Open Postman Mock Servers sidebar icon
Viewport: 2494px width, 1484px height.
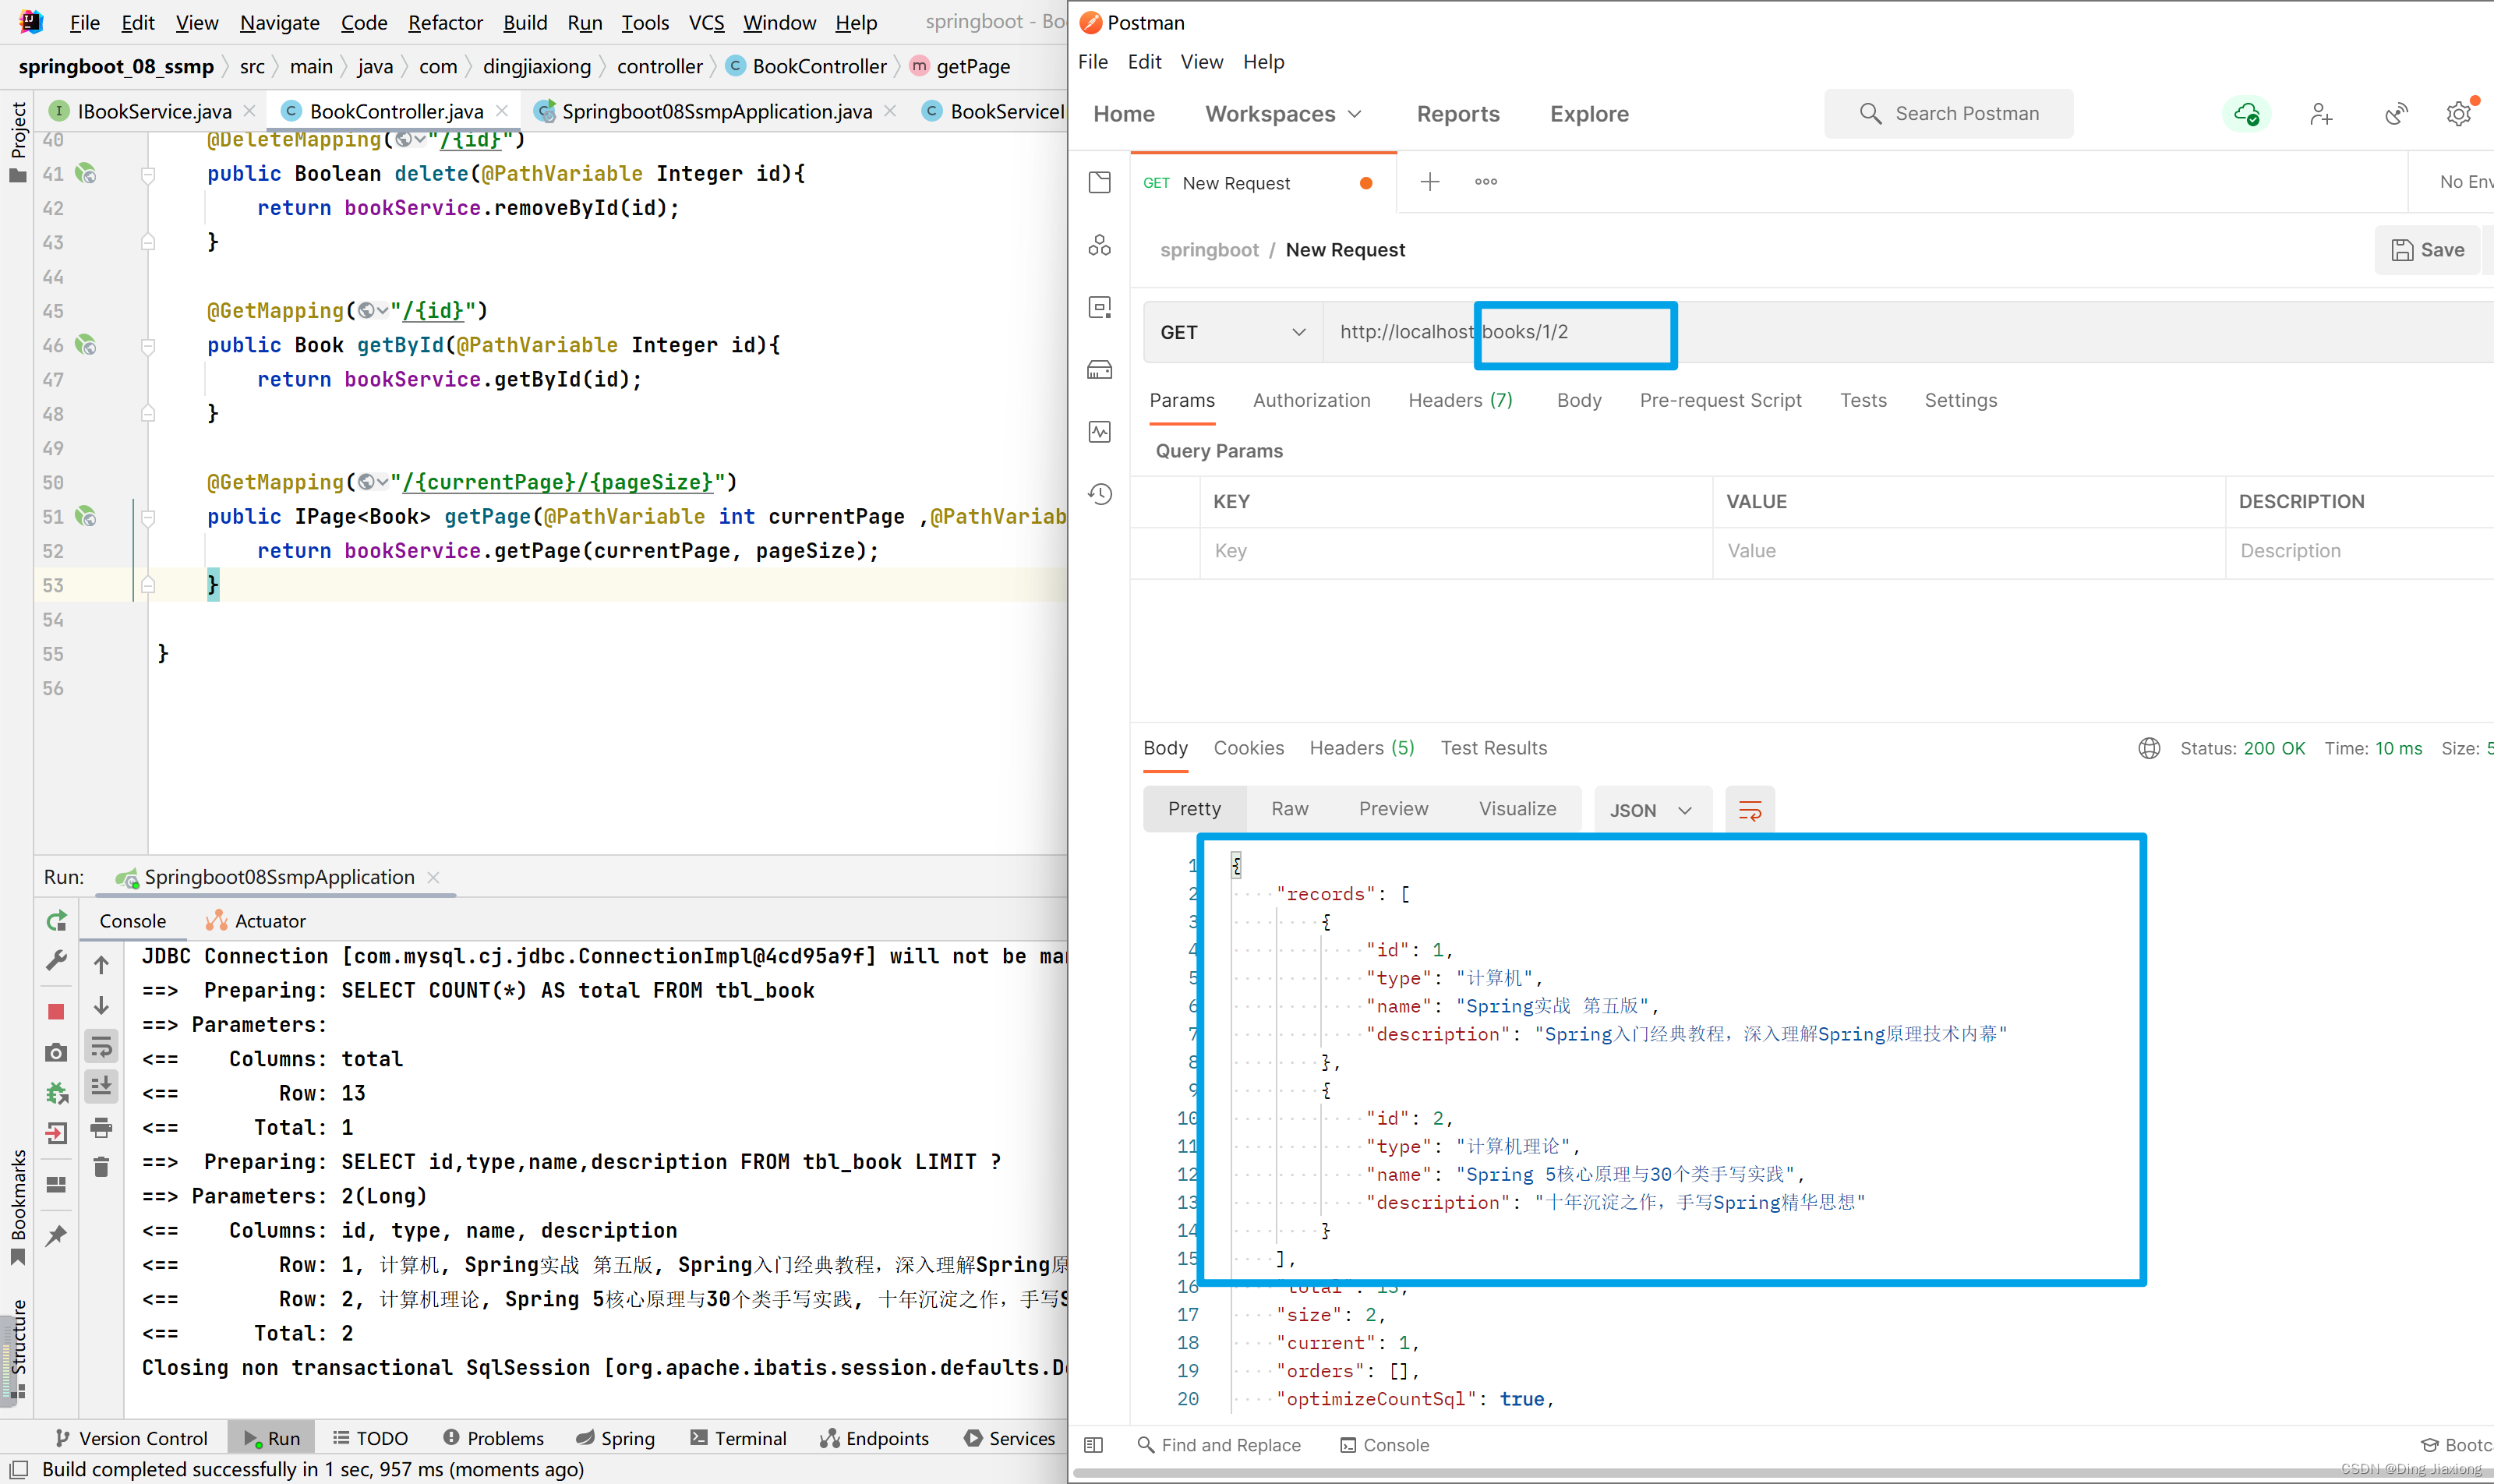point(1099,370)
